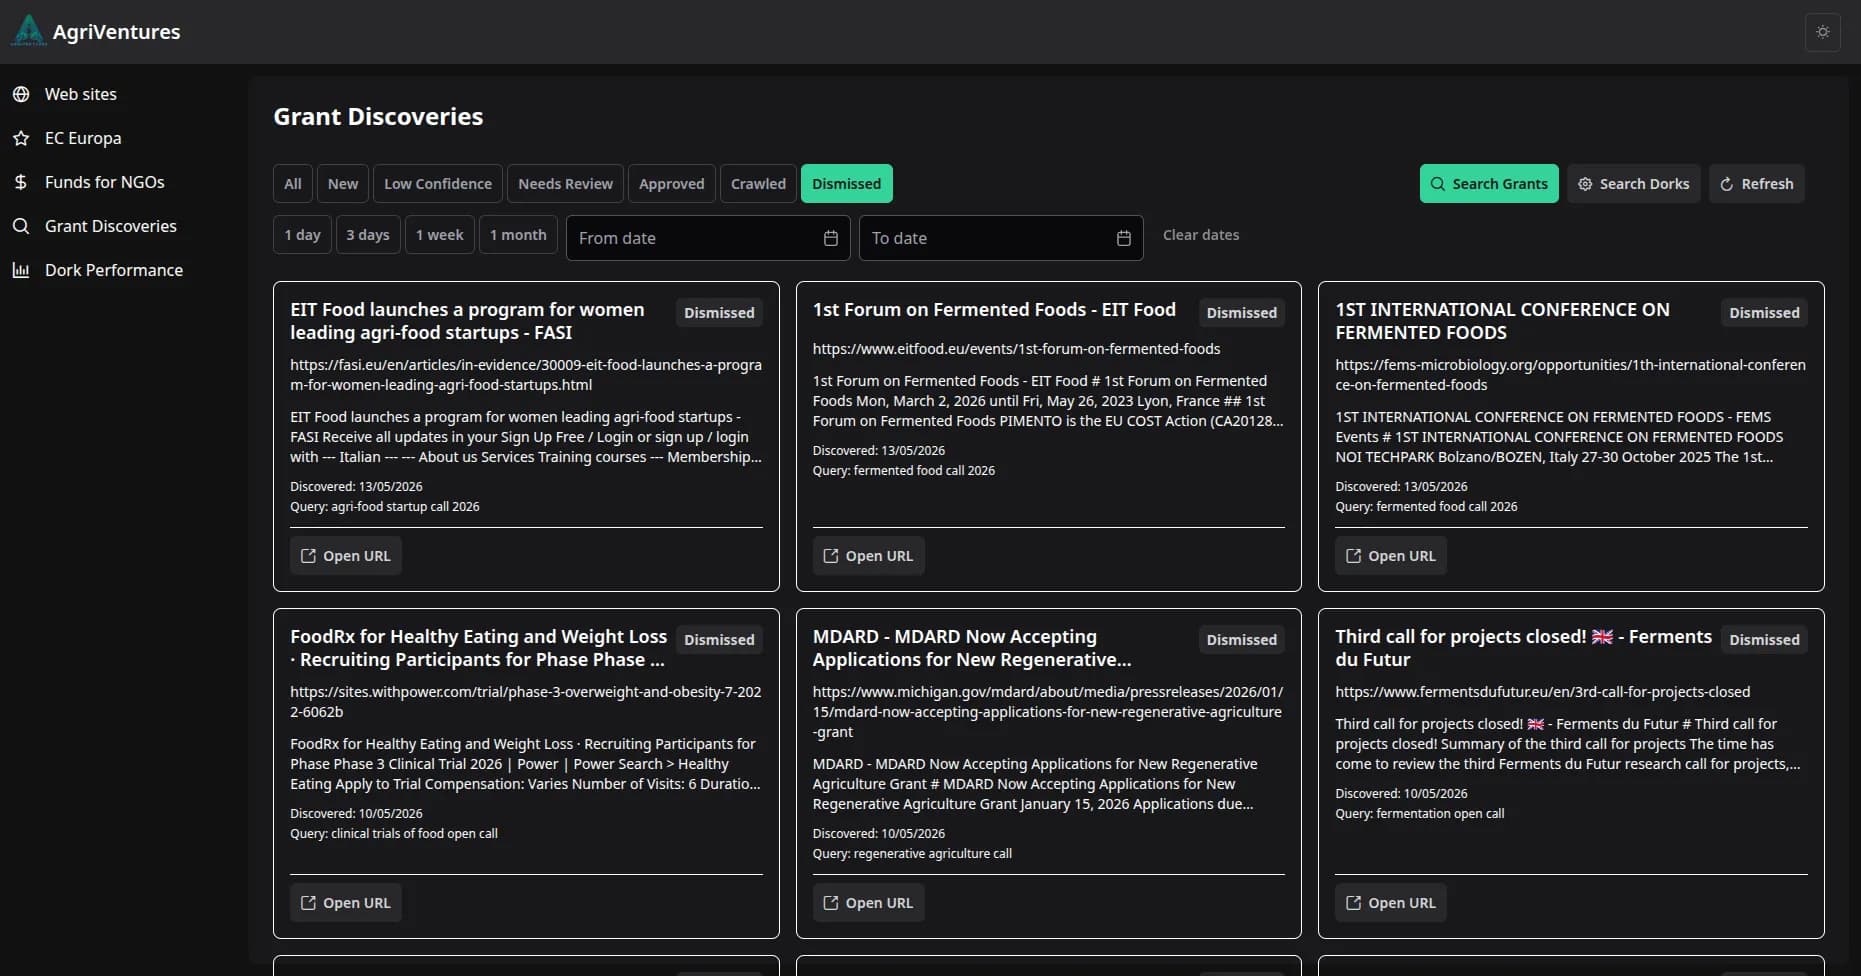Select the Dismissed filter tab
This screenshot has height=976, width=1861.
coord(847,184)
